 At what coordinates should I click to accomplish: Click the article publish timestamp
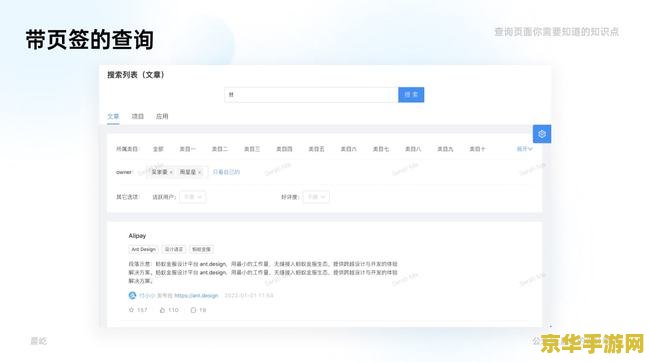pyautogui.click(x=249, y=296)
